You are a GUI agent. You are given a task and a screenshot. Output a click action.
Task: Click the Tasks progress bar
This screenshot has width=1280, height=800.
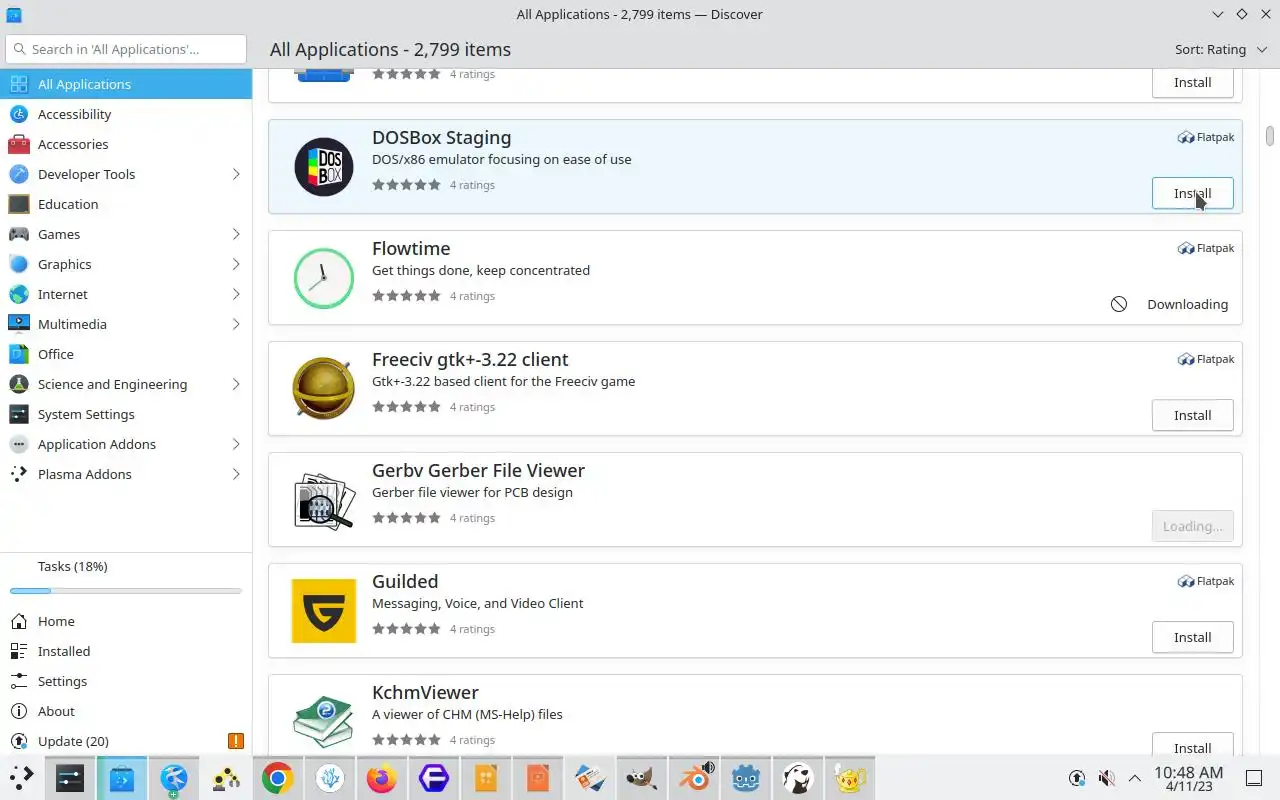point(126,591)
